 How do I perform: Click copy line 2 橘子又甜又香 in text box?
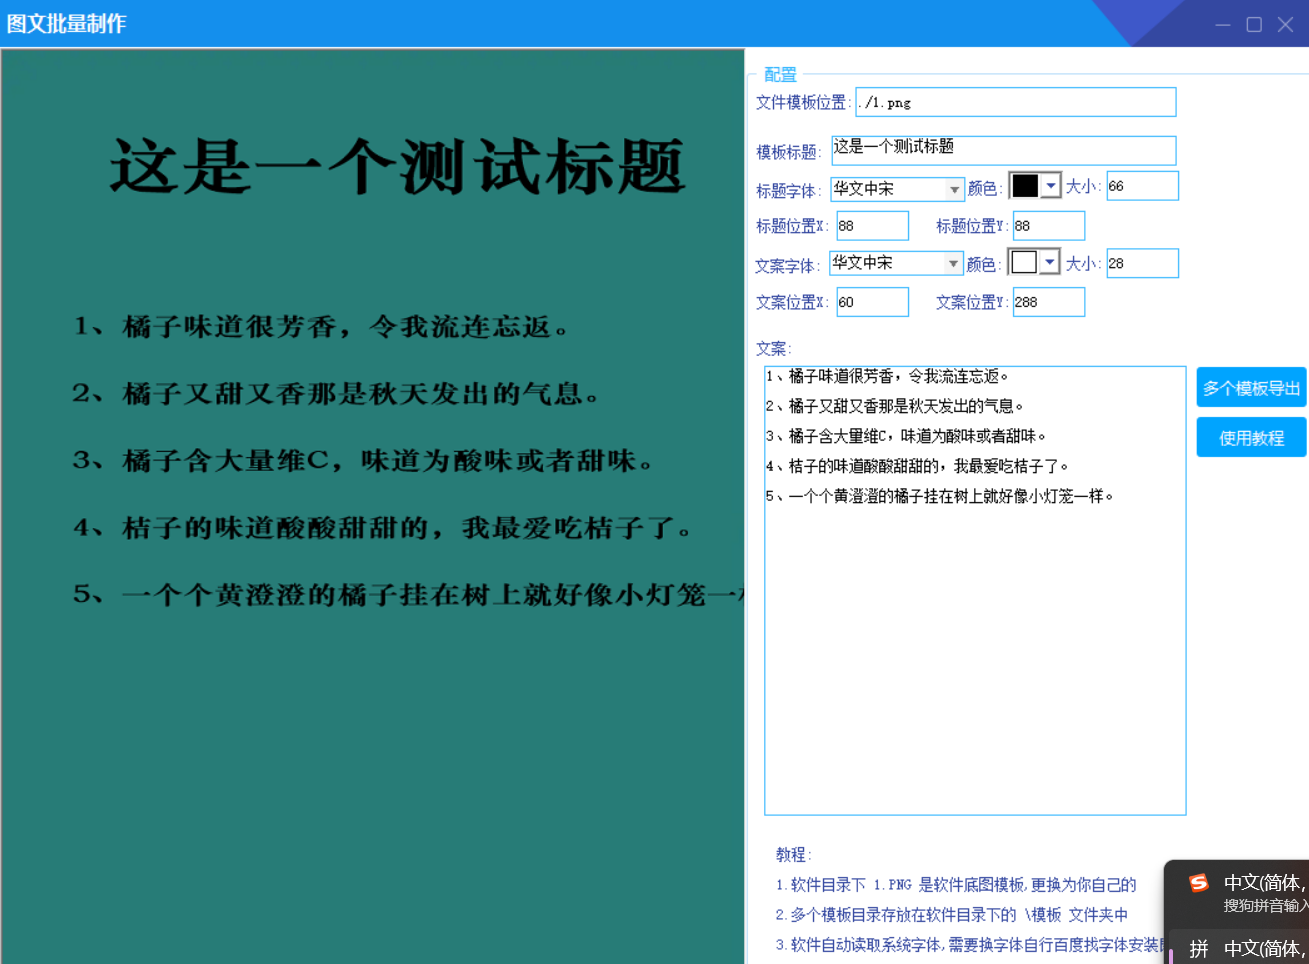pos(895,406)
